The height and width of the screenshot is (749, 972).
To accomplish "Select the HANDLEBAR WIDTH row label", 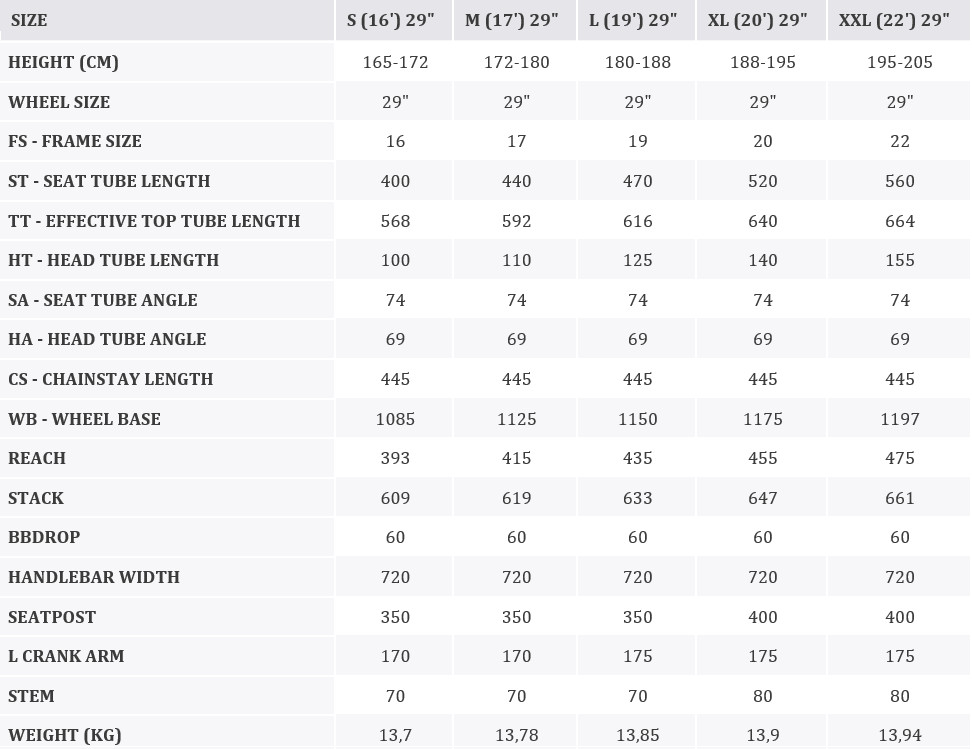I will pos(94,577).
